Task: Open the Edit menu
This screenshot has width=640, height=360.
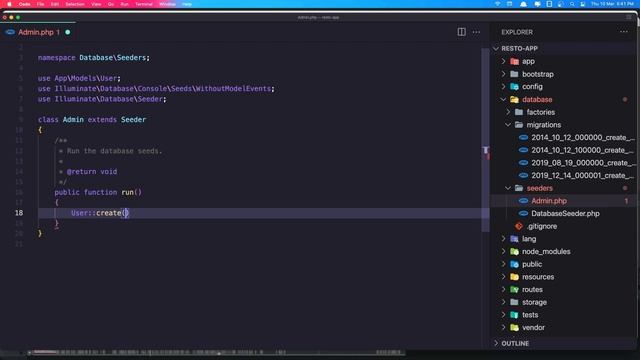Action: (55, 4)
